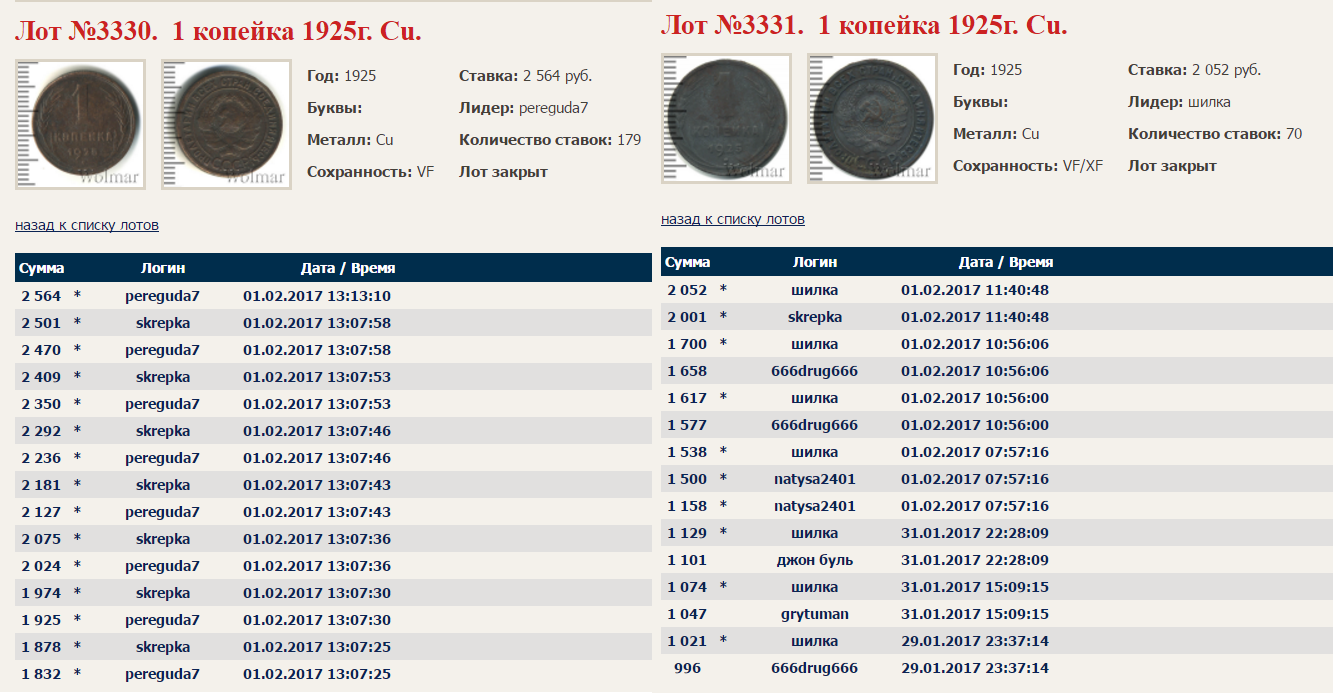
Task: Open the denomination-side coin photo of lot 3330
Action: pyautogui.click(x=80, y=124)
